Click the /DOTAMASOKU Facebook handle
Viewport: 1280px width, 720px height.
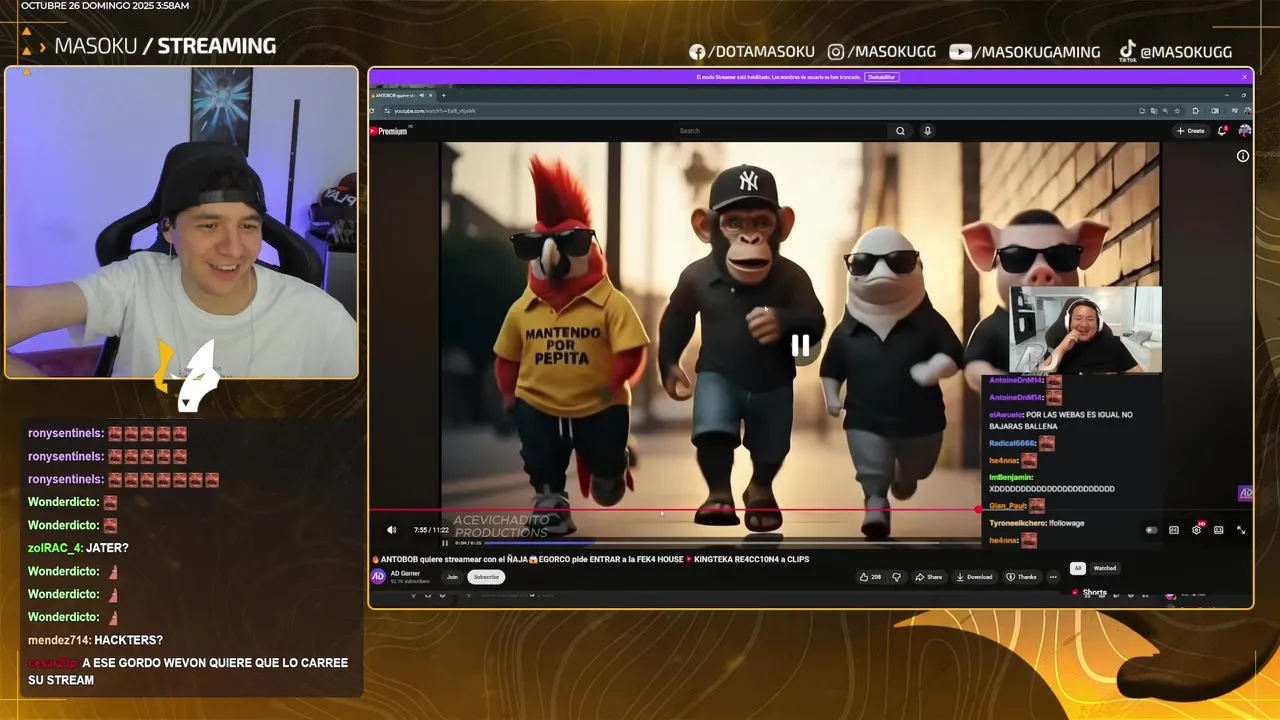[752, 52]
